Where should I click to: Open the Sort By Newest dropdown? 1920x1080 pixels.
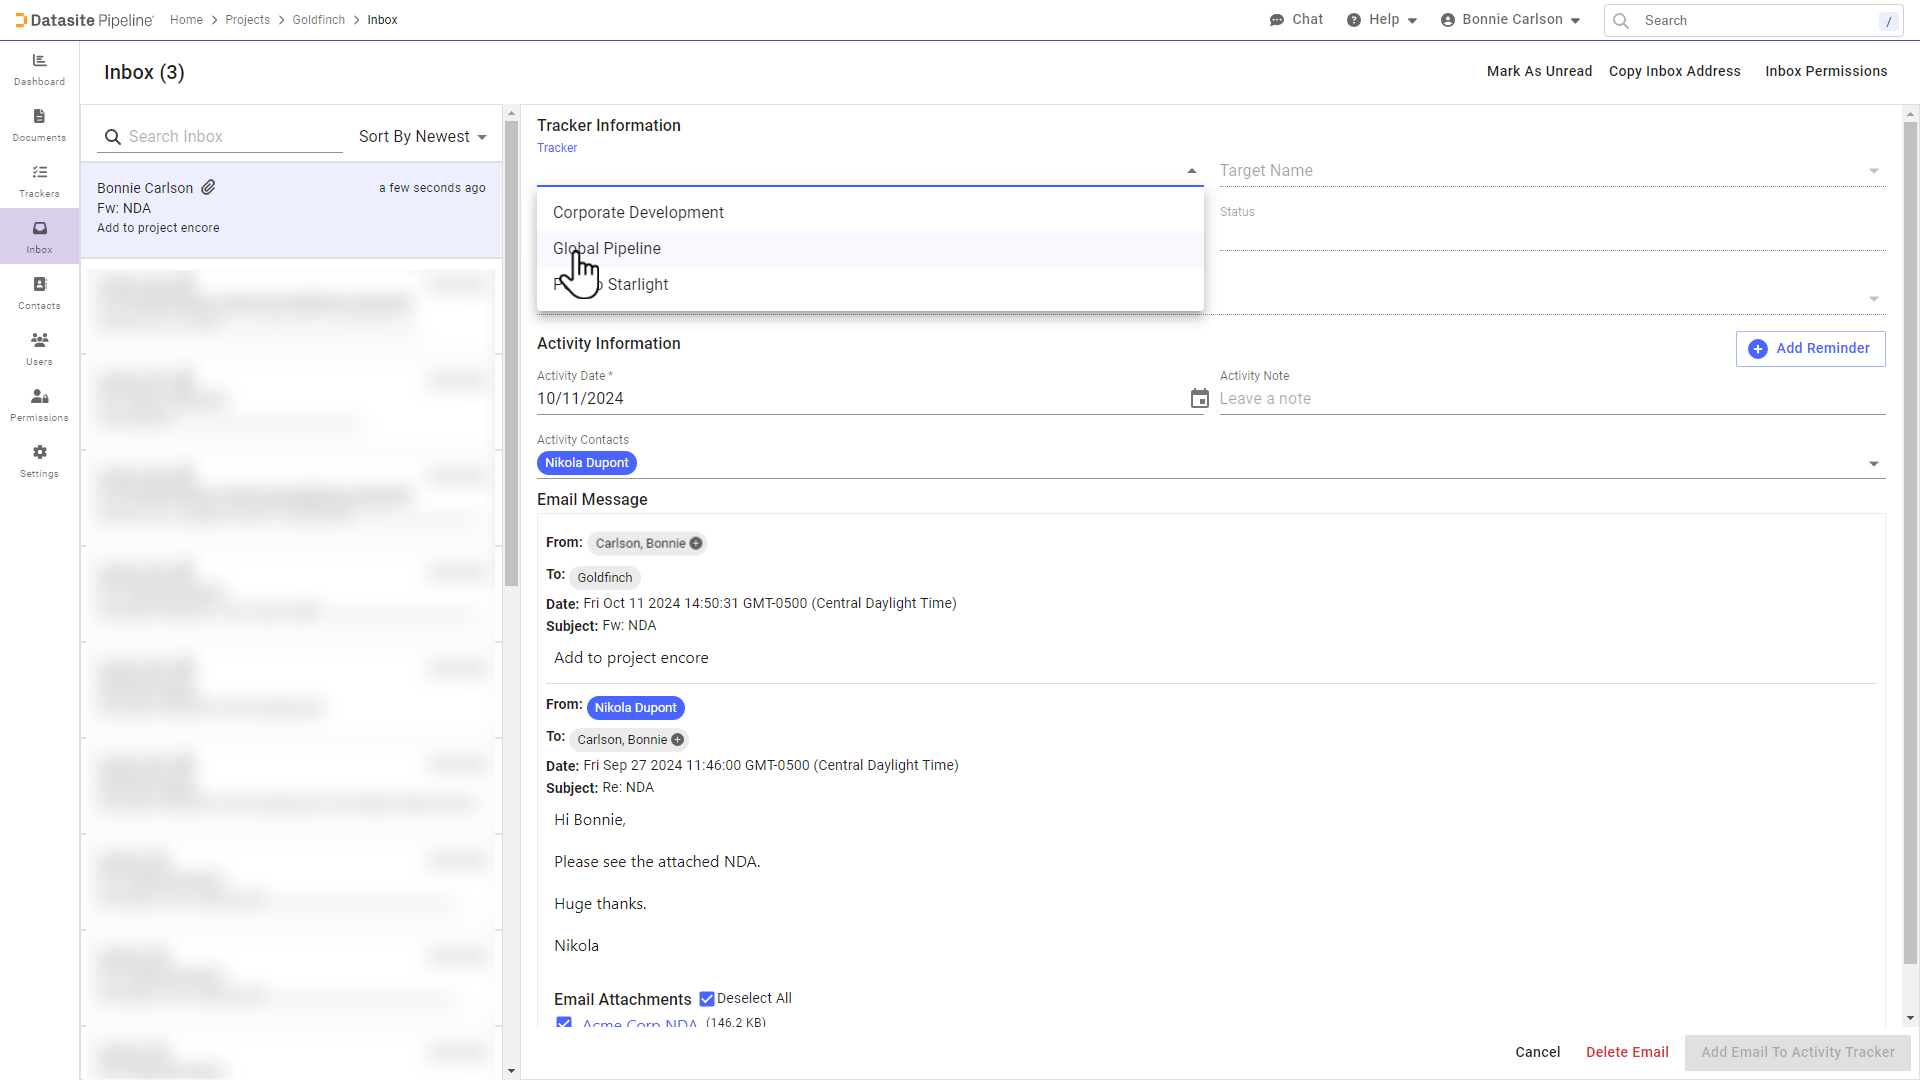[422, 137]
